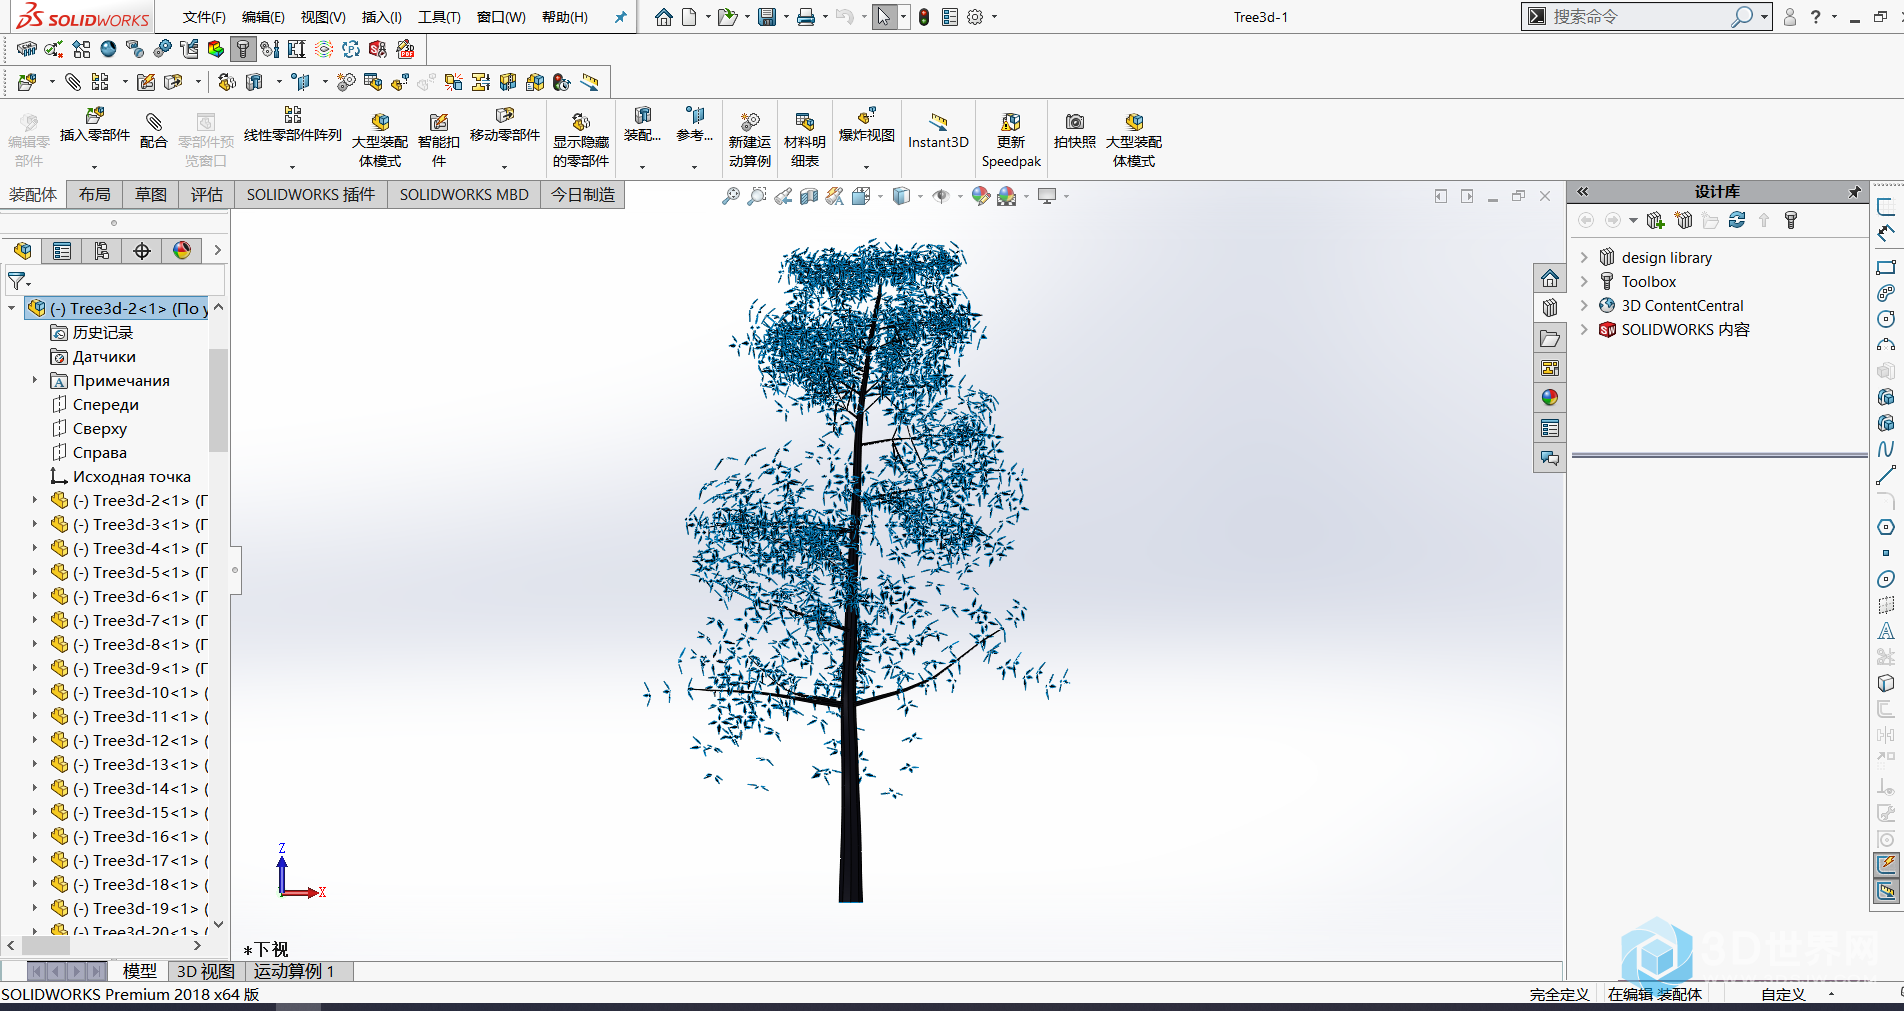The height and width of the screenshot is (1011, 1904).
Task: Switch to the 草图 tab
Action: pyautogui.click(x=151, y=194)
